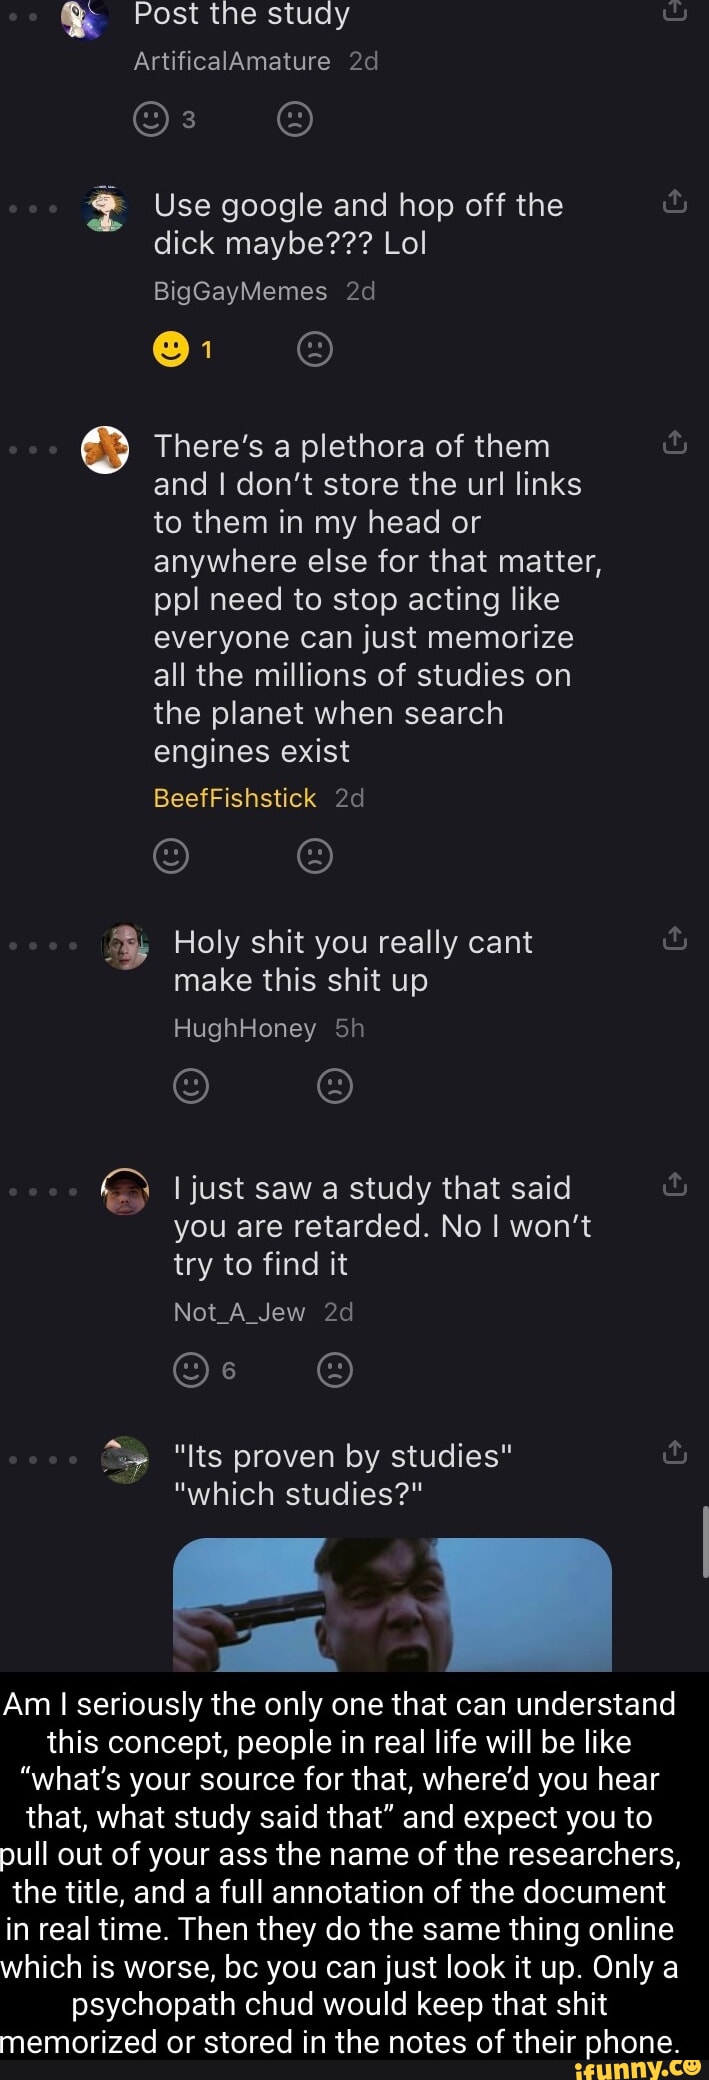Open HughHoney's username

(x=245, y=1028)
